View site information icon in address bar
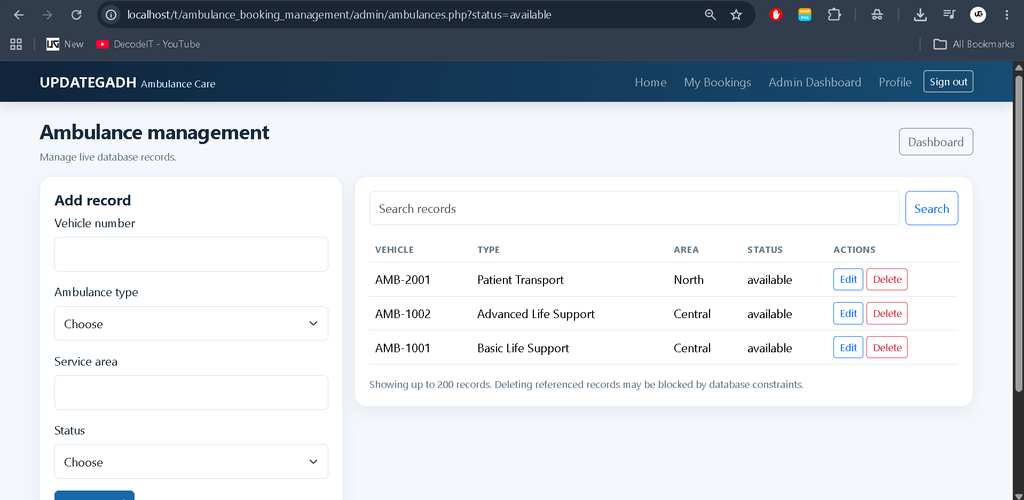The width and height of the screenshot is (1024, 500). (112, 14)
